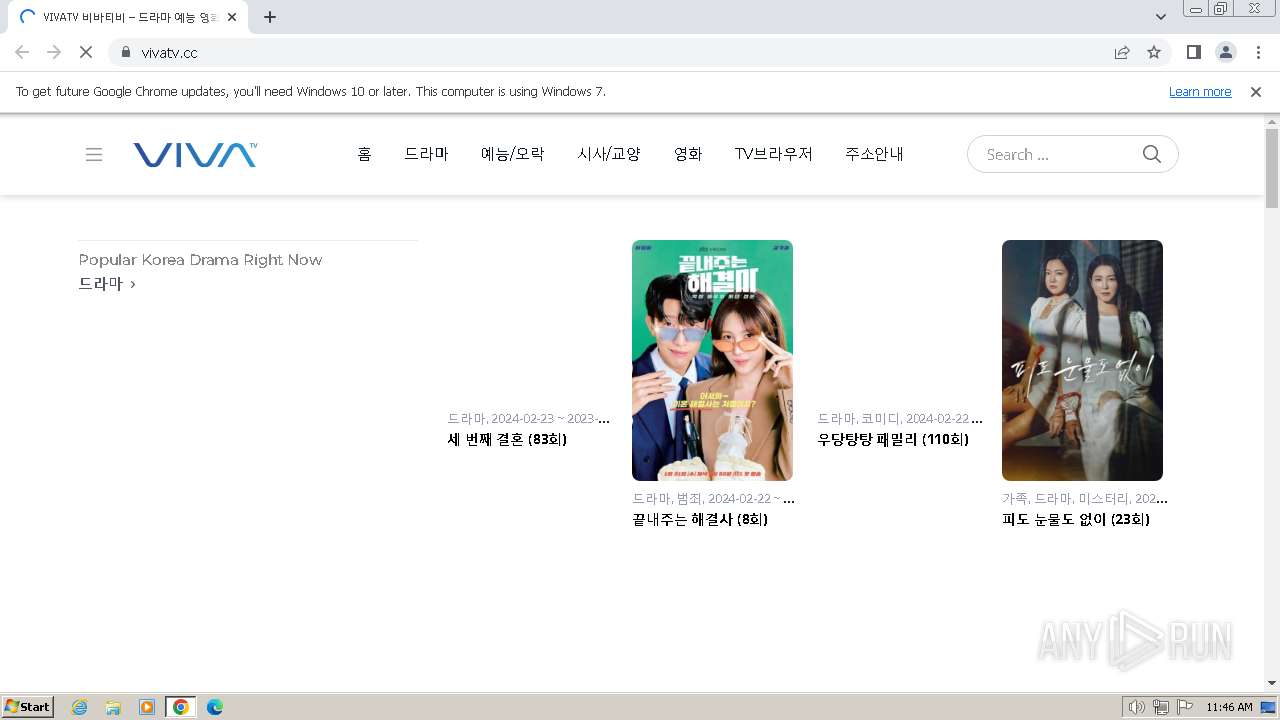This screenshot has height=720, width=1280.
Task: Open Internet Explorer from taskbar
Action: click(80, 707)
